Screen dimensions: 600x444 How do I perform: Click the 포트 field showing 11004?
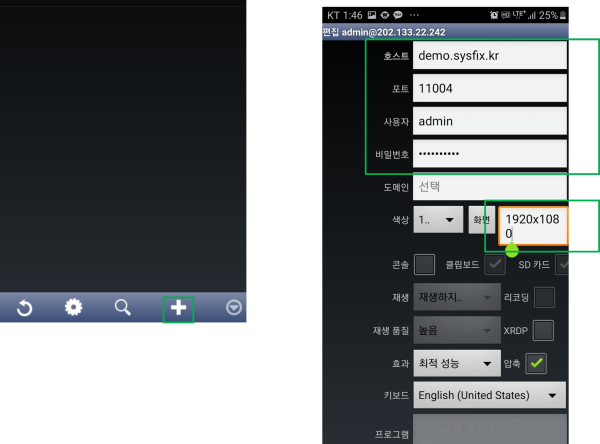coord(490,88)
